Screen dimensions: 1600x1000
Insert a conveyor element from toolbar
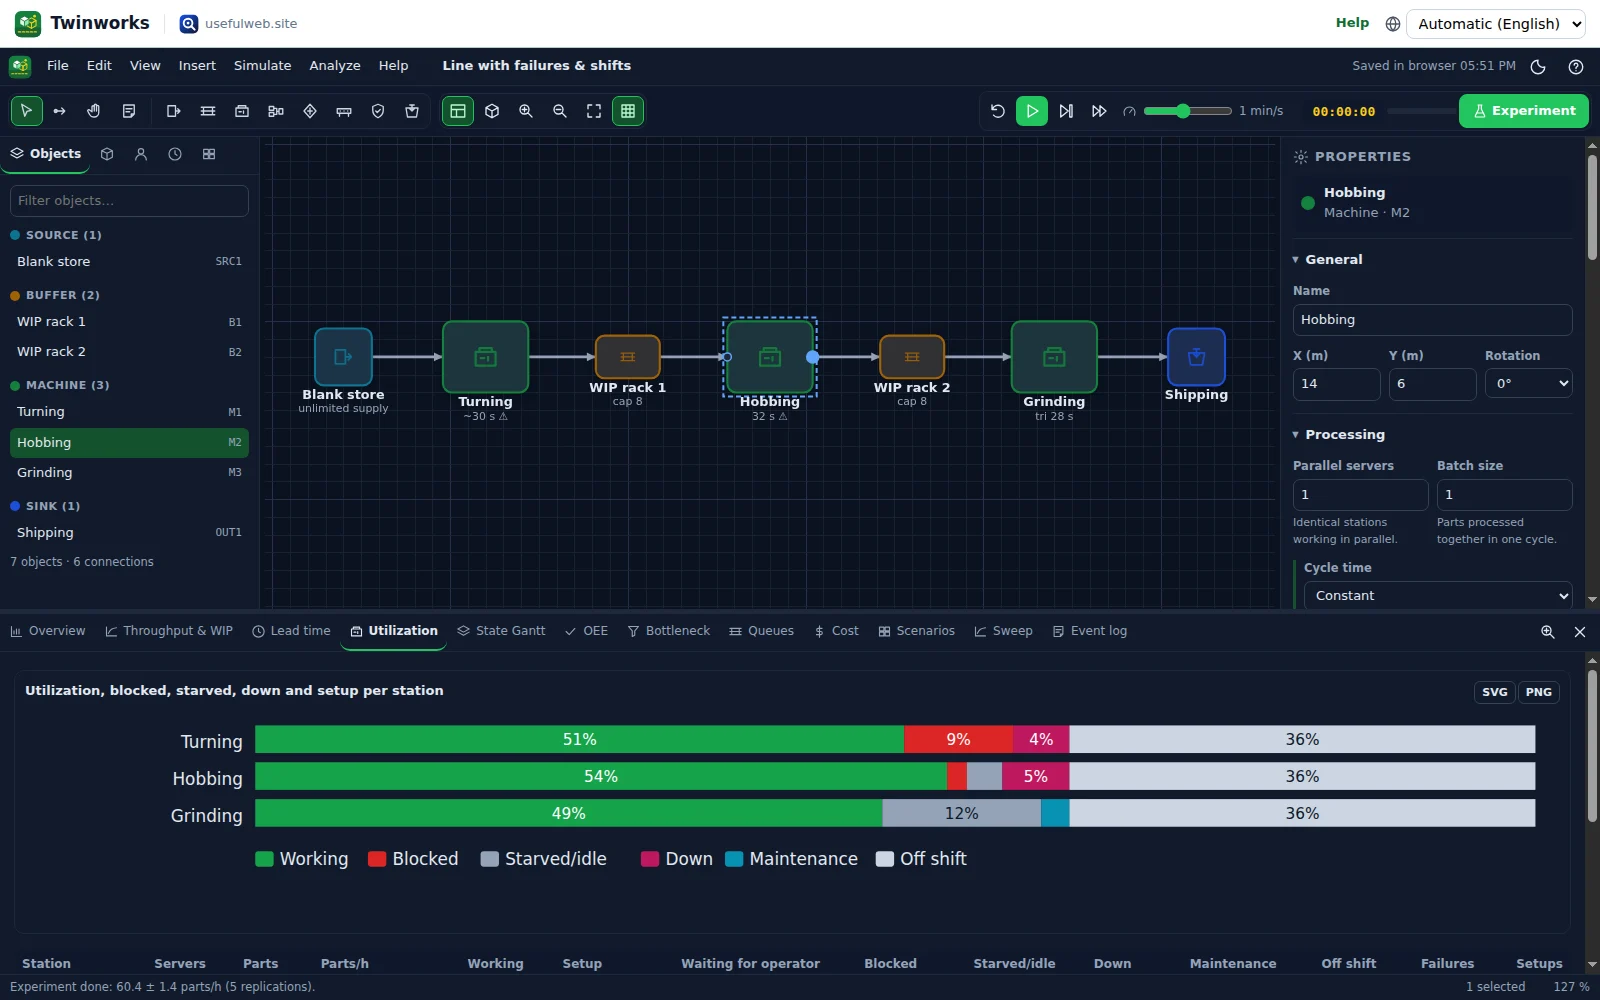(344, 111)
